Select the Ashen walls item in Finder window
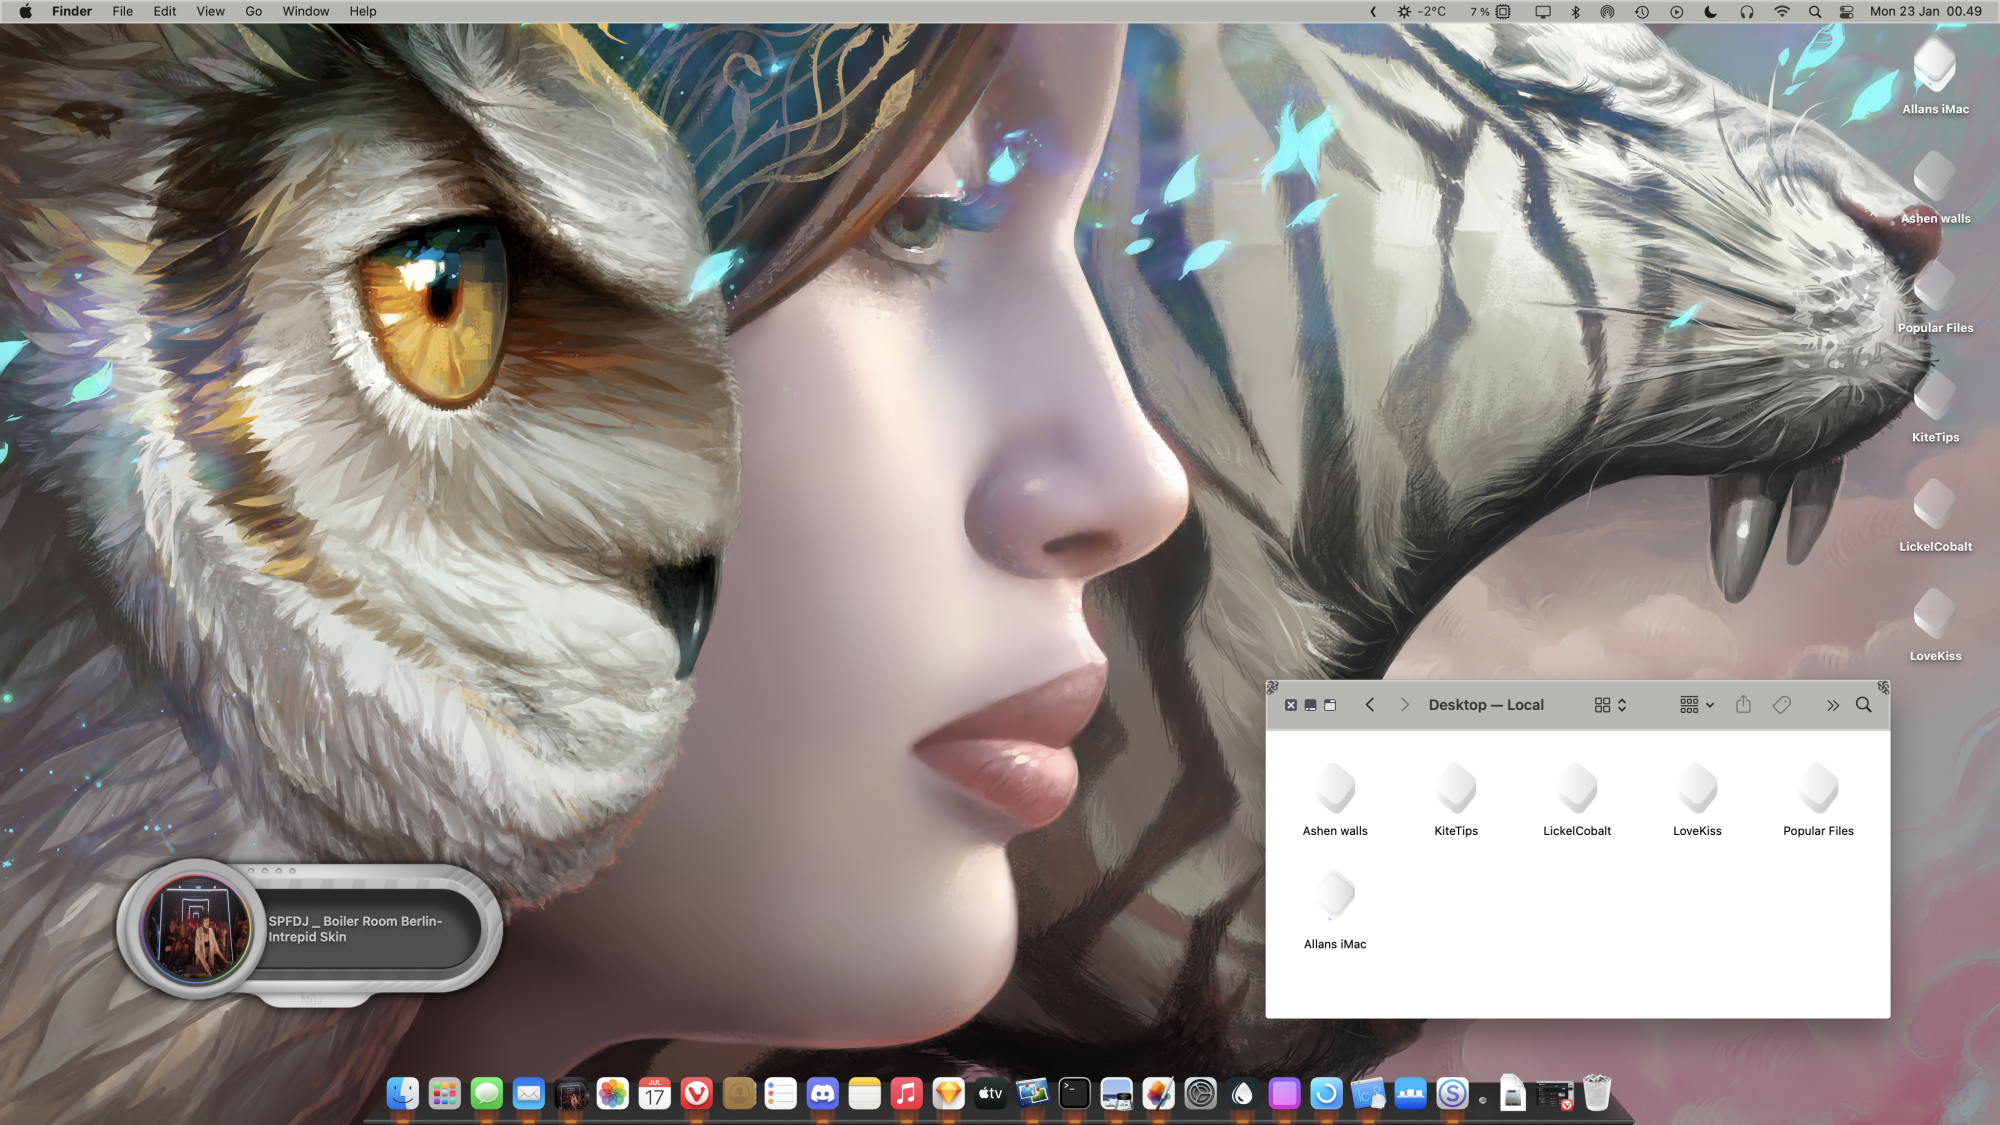2000x1125 pixels. [x=1335, y=800]
